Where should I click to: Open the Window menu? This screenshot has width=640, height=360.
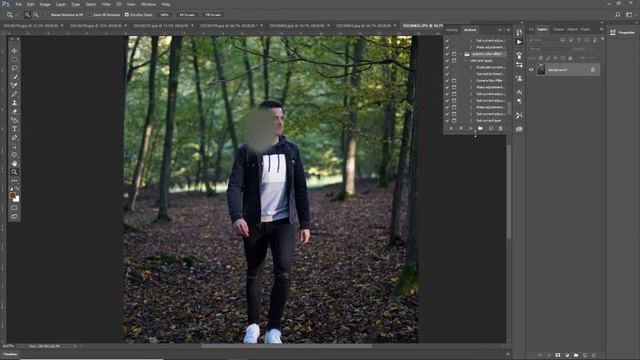[x=148, y=4]
